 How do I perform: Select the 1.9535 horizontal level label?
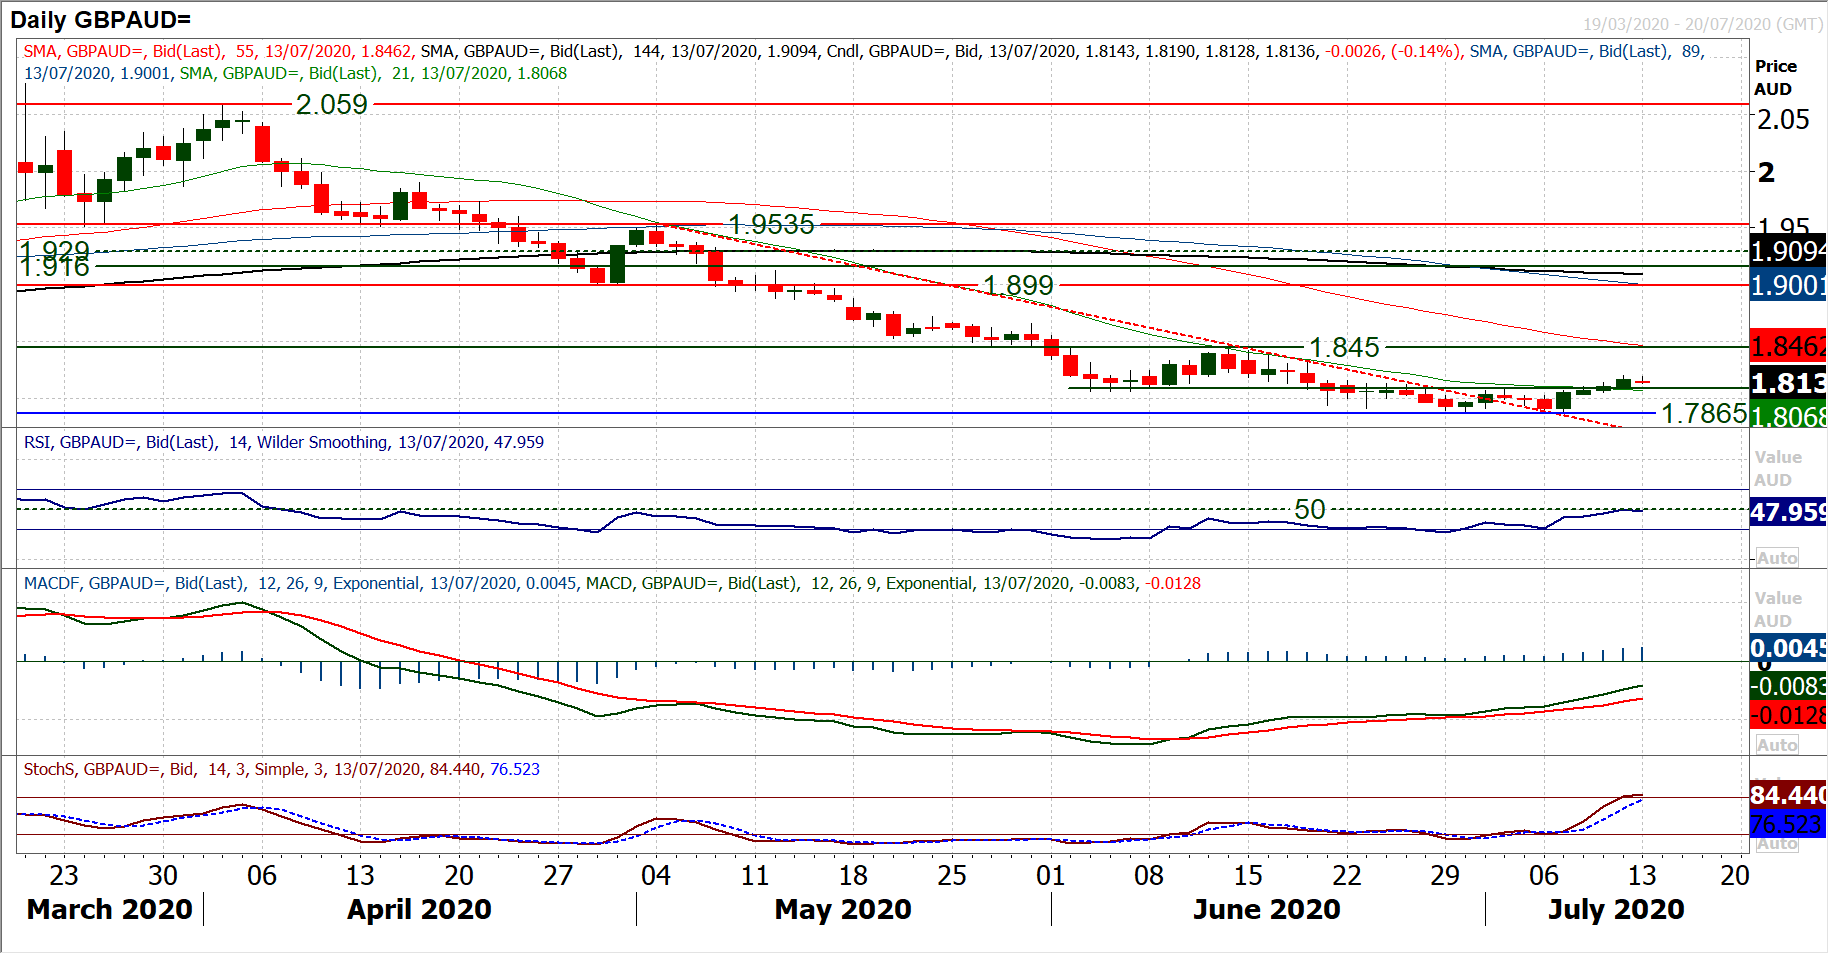[771, 225]
